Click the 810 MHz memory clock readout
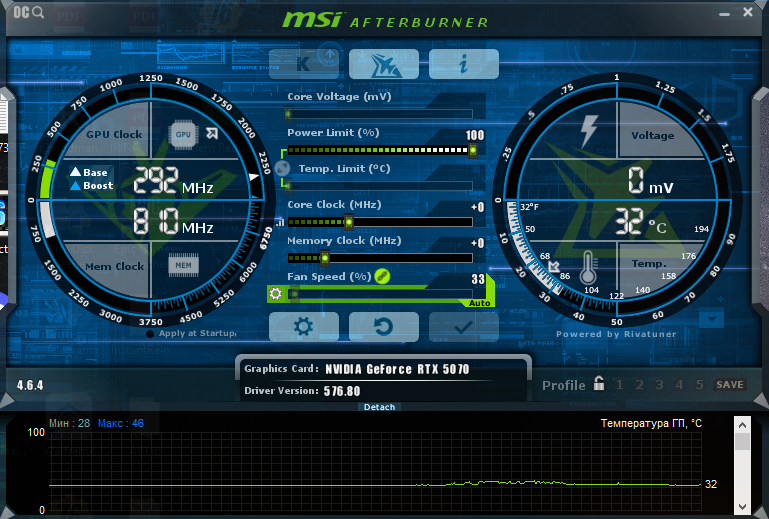 click(173, 221)
